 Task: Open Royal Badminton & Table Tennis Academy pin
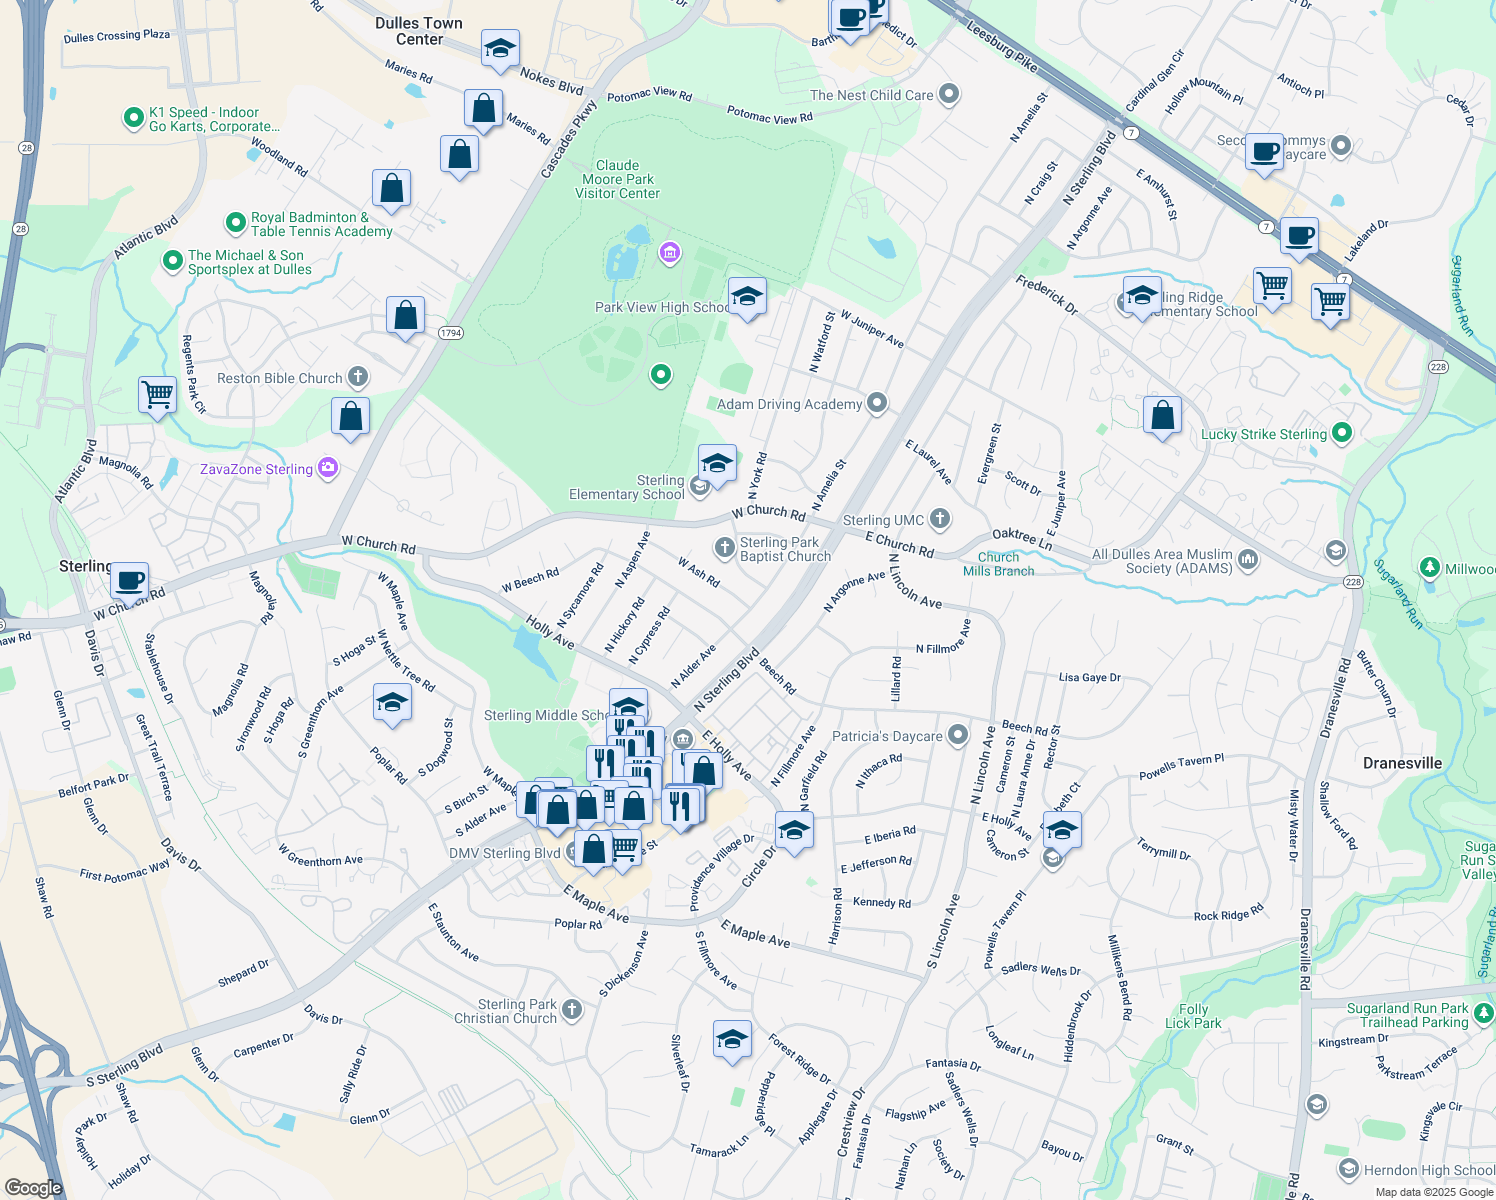pyautogui.click(x=235, y=223)
